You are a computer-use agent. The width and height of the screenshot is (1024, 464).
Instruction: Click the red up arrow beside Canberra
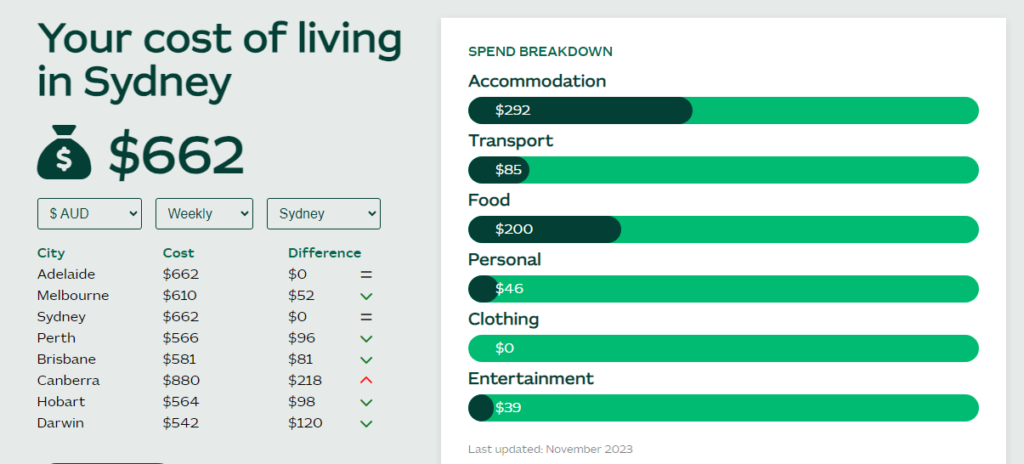[366, 380]
